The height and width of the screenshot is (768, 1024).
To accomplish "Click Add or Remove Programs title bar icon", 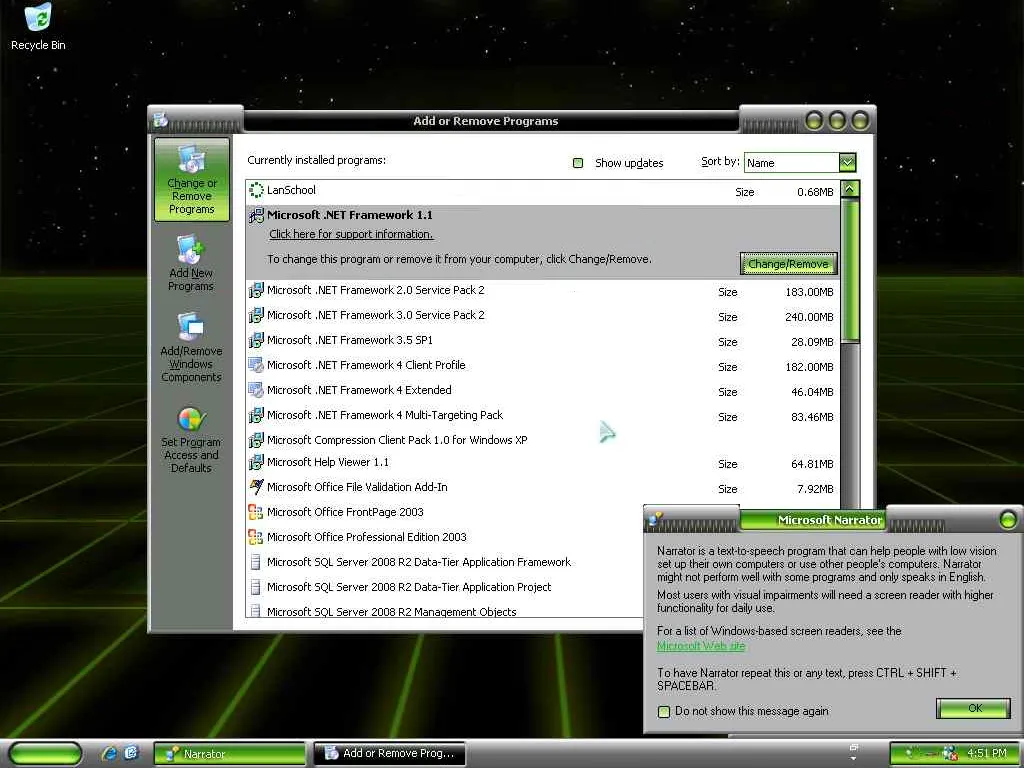I will coord(161,120).
